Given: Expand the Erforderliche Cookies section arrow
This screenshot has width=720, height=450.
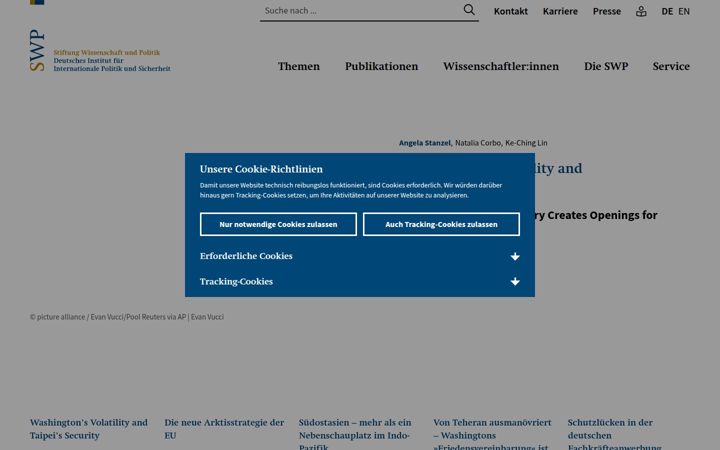Looking at the screenshot, I should click(515, 256).
